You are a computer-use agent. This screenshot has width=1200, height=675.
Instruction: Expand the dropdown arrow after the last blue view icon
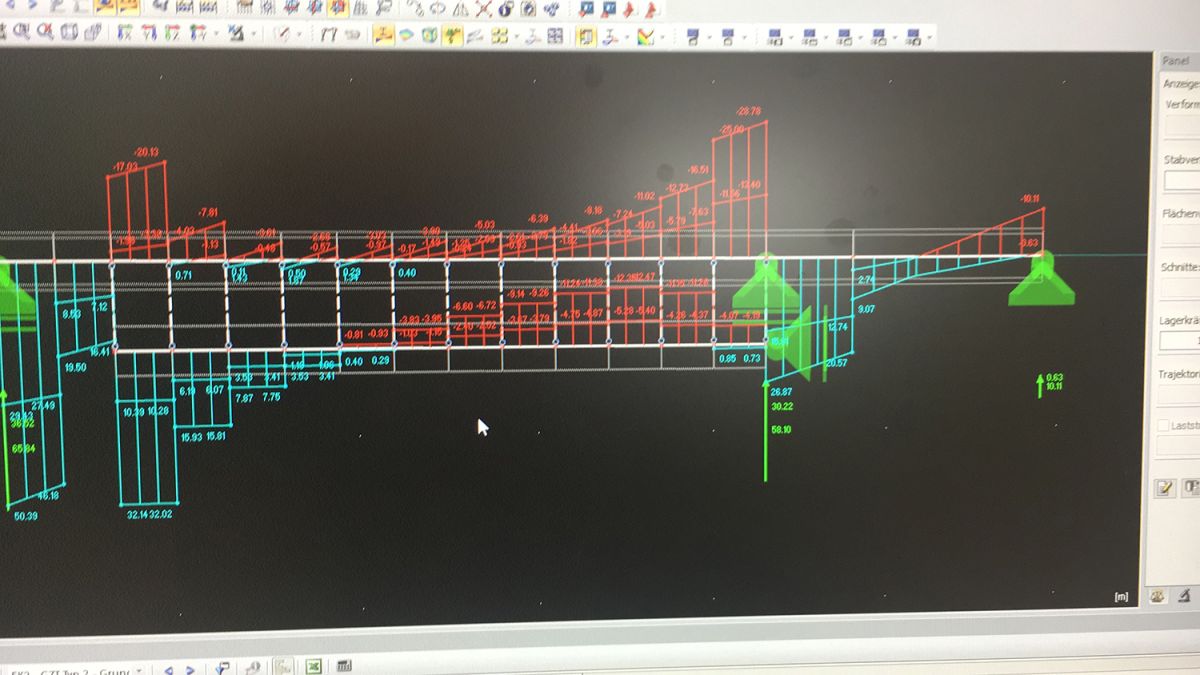tap(930, 38)
